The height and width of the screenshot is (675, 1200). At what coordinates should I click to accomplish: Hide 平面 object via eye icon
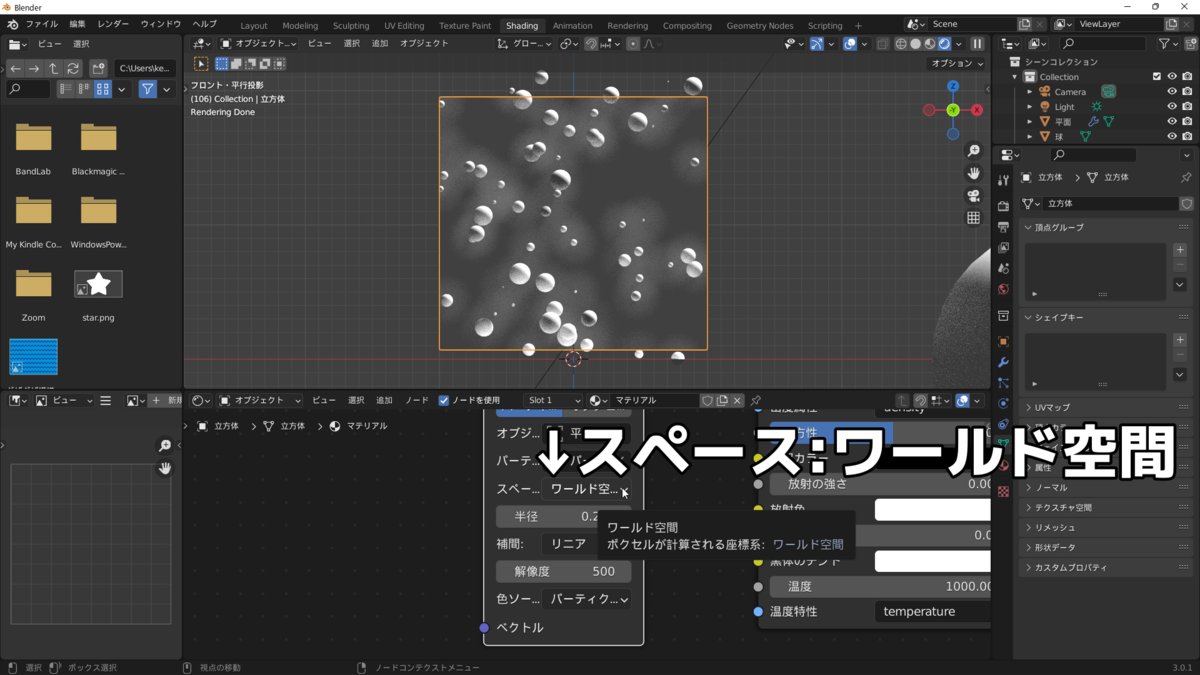coord(1172,122)
